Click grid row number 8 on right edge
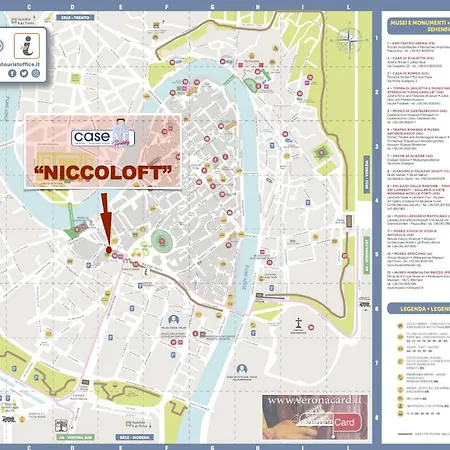 (377, 417)
